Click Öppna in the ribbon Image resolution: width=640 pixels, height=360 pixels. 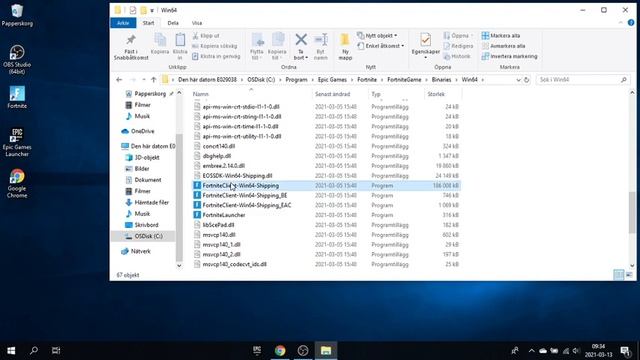458,36
